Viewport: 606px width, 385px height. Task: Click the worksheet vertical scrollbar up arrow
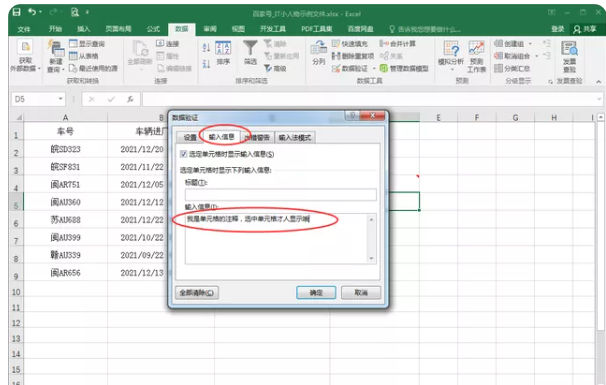click(x=601, y=117)
